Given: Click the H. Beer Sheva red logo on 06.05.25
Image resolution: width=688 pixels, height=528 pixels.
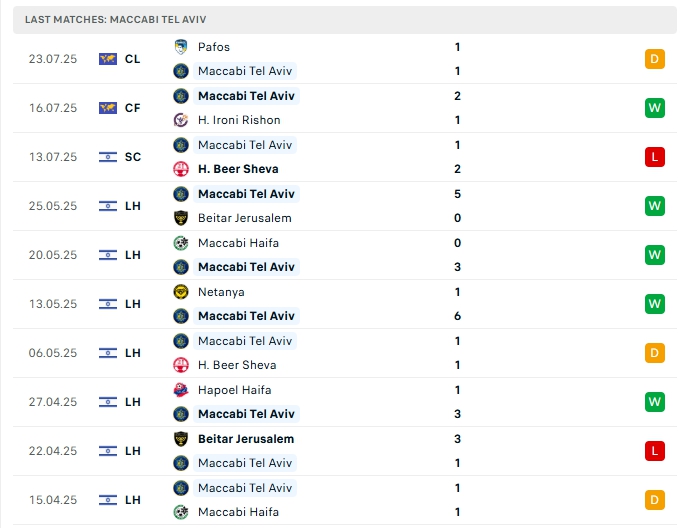Looking at the screenshot, I should tap(181, 365).
